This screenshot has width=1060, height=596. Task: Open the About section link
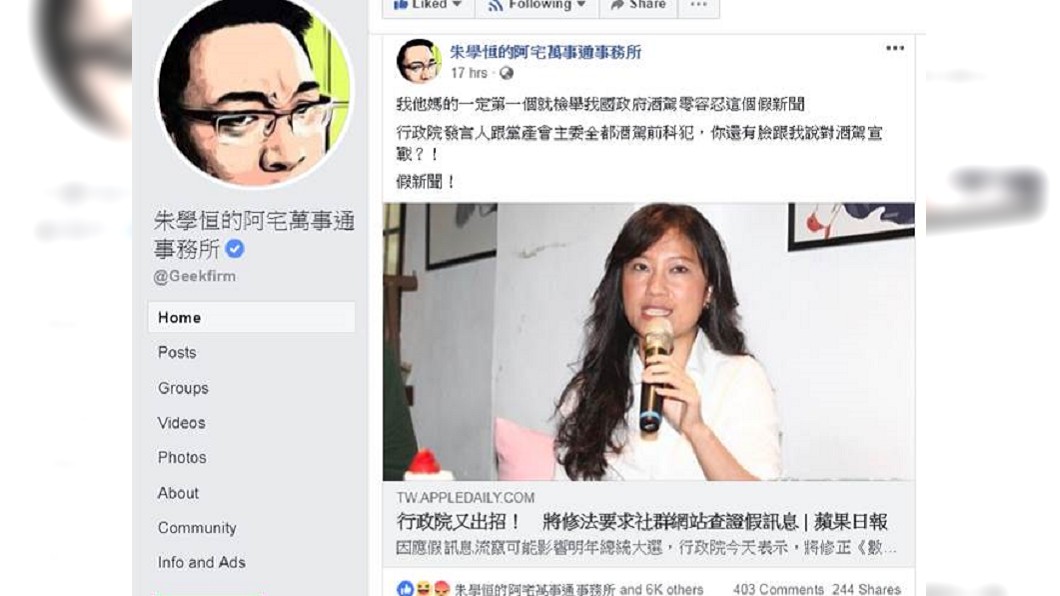[x=178, y=493]
